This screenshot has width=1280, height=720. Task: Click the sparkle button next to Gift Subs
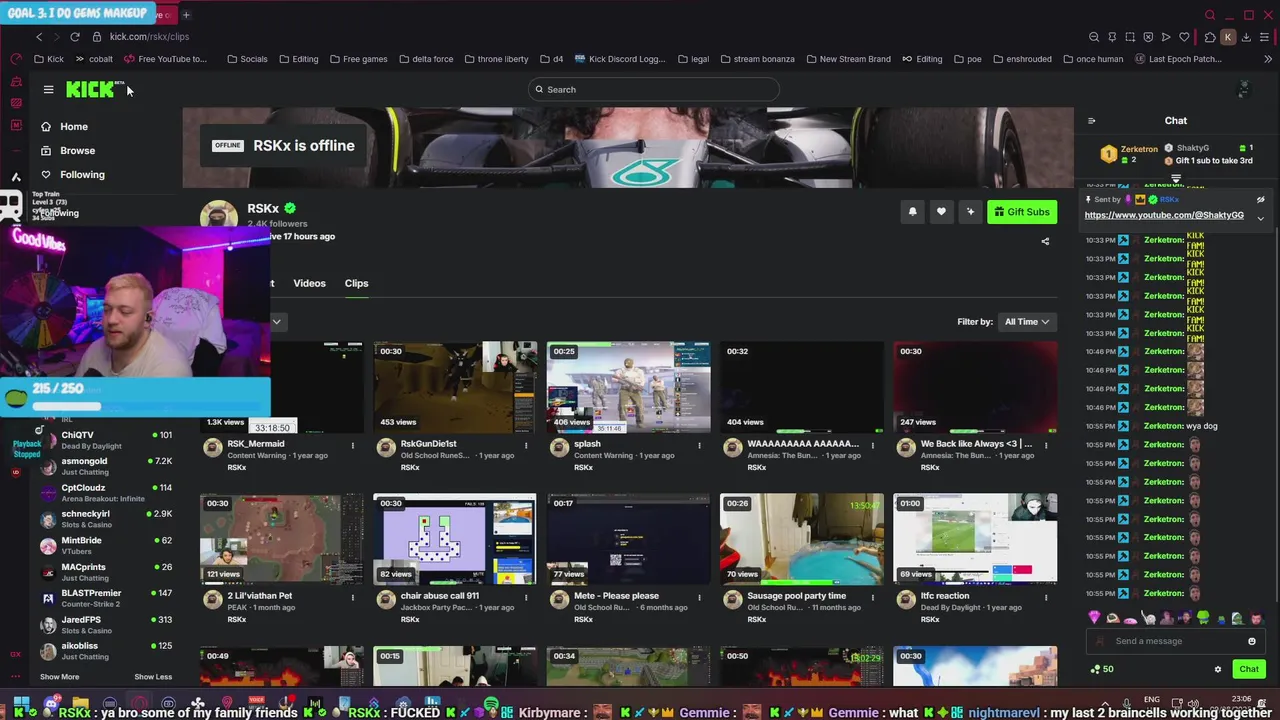[x=970, y=212]
